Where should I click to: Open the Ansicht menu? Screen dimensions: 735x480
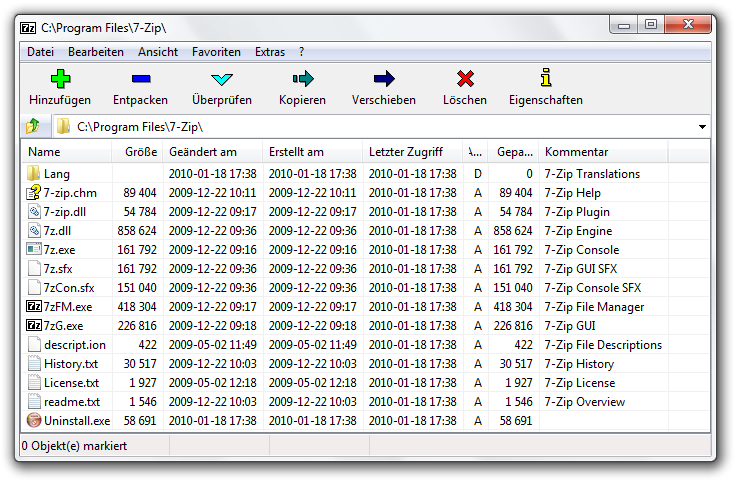(x=158, y=52)
